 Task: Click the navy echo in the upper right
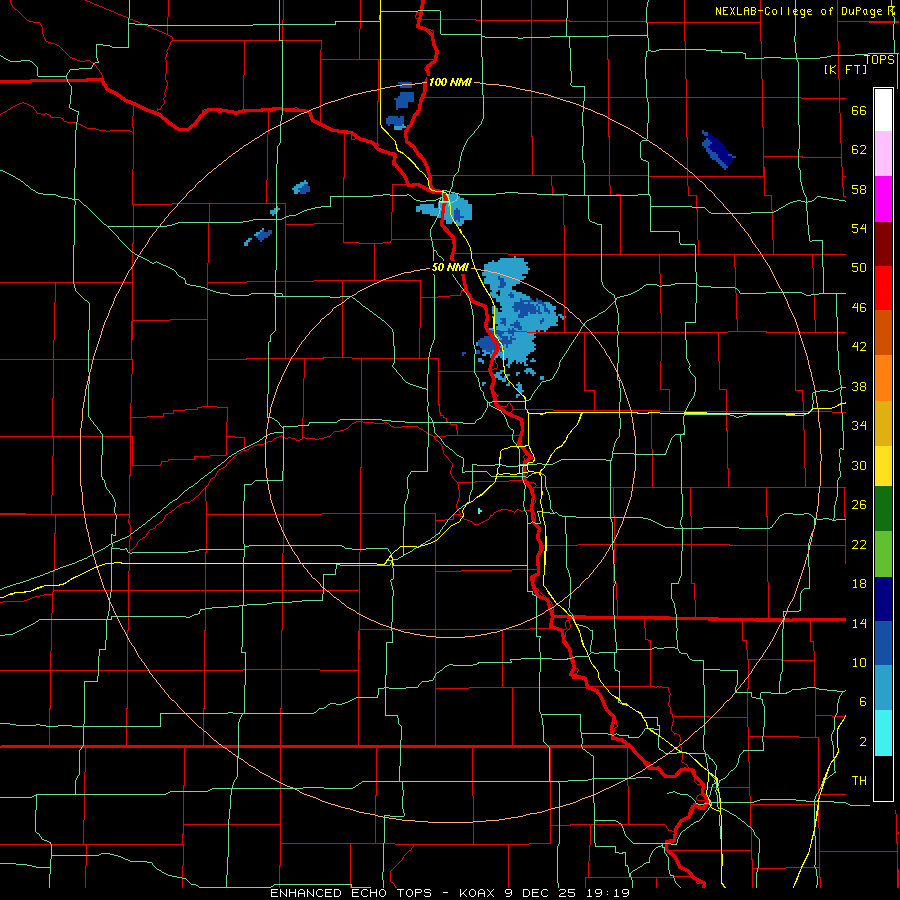point(717,149)
